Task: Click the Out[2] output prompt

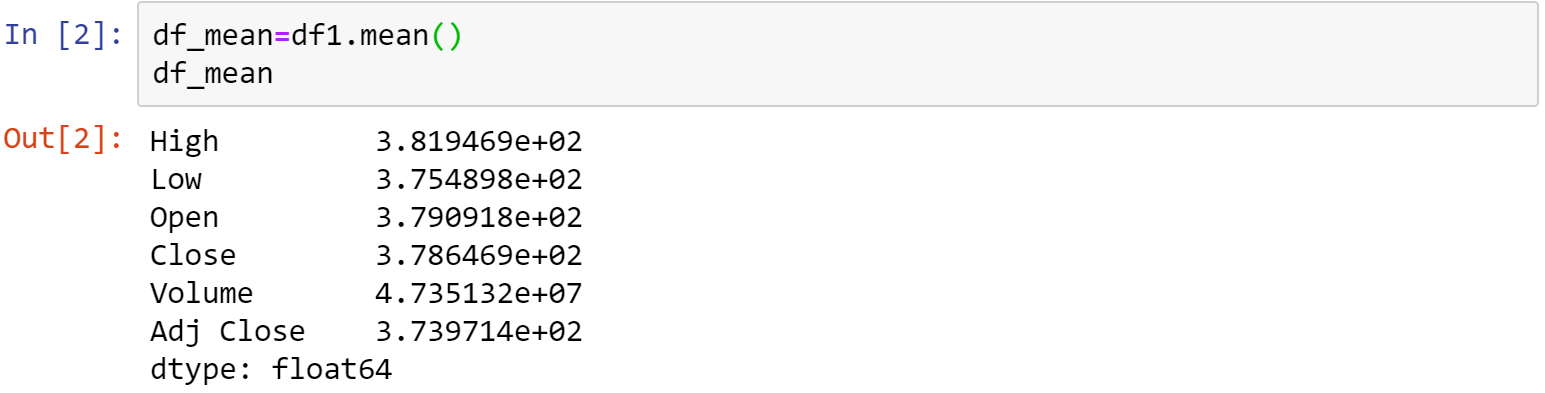Action: [x=64, y=139]
